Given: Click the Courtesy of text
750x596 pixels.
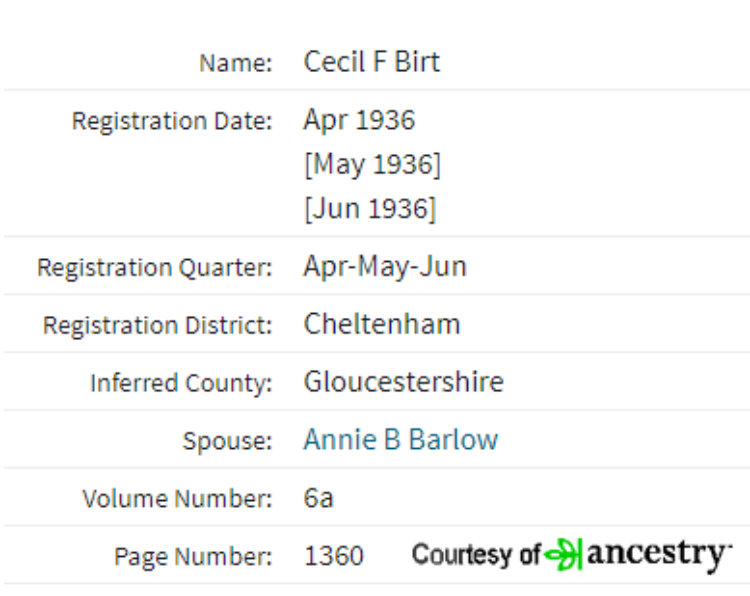Looking at the screenshot, I should pos(476,555).
